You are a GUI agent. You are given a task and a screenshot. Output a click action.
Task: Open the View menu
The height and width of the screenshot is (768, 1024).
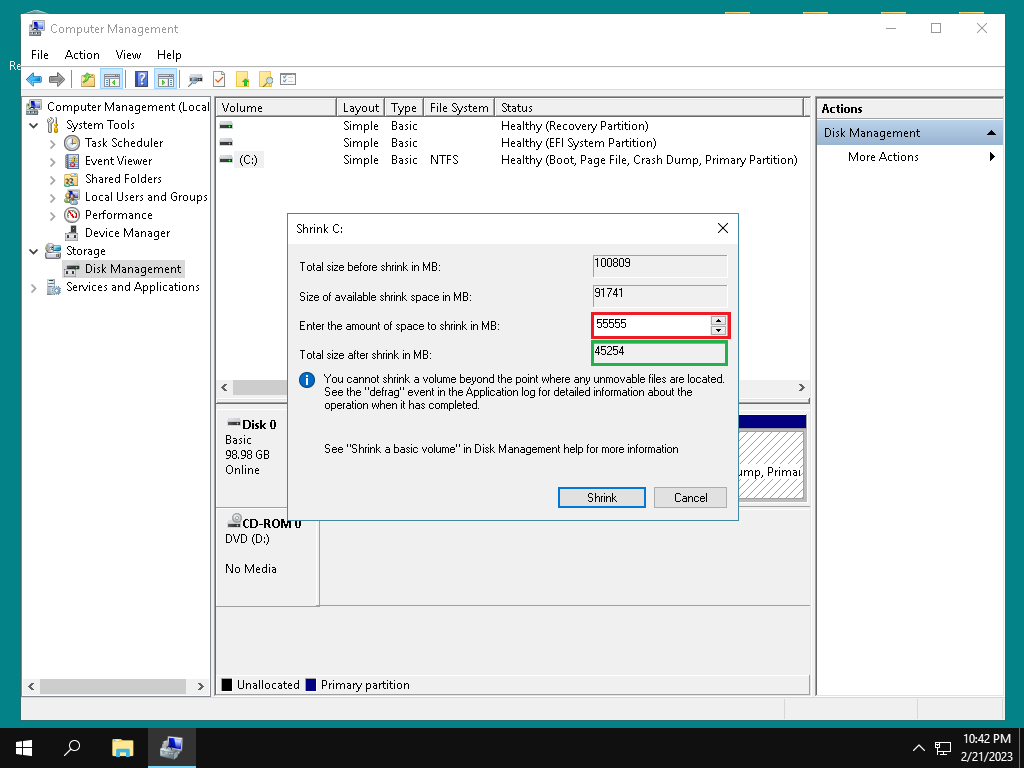(128, 55)
